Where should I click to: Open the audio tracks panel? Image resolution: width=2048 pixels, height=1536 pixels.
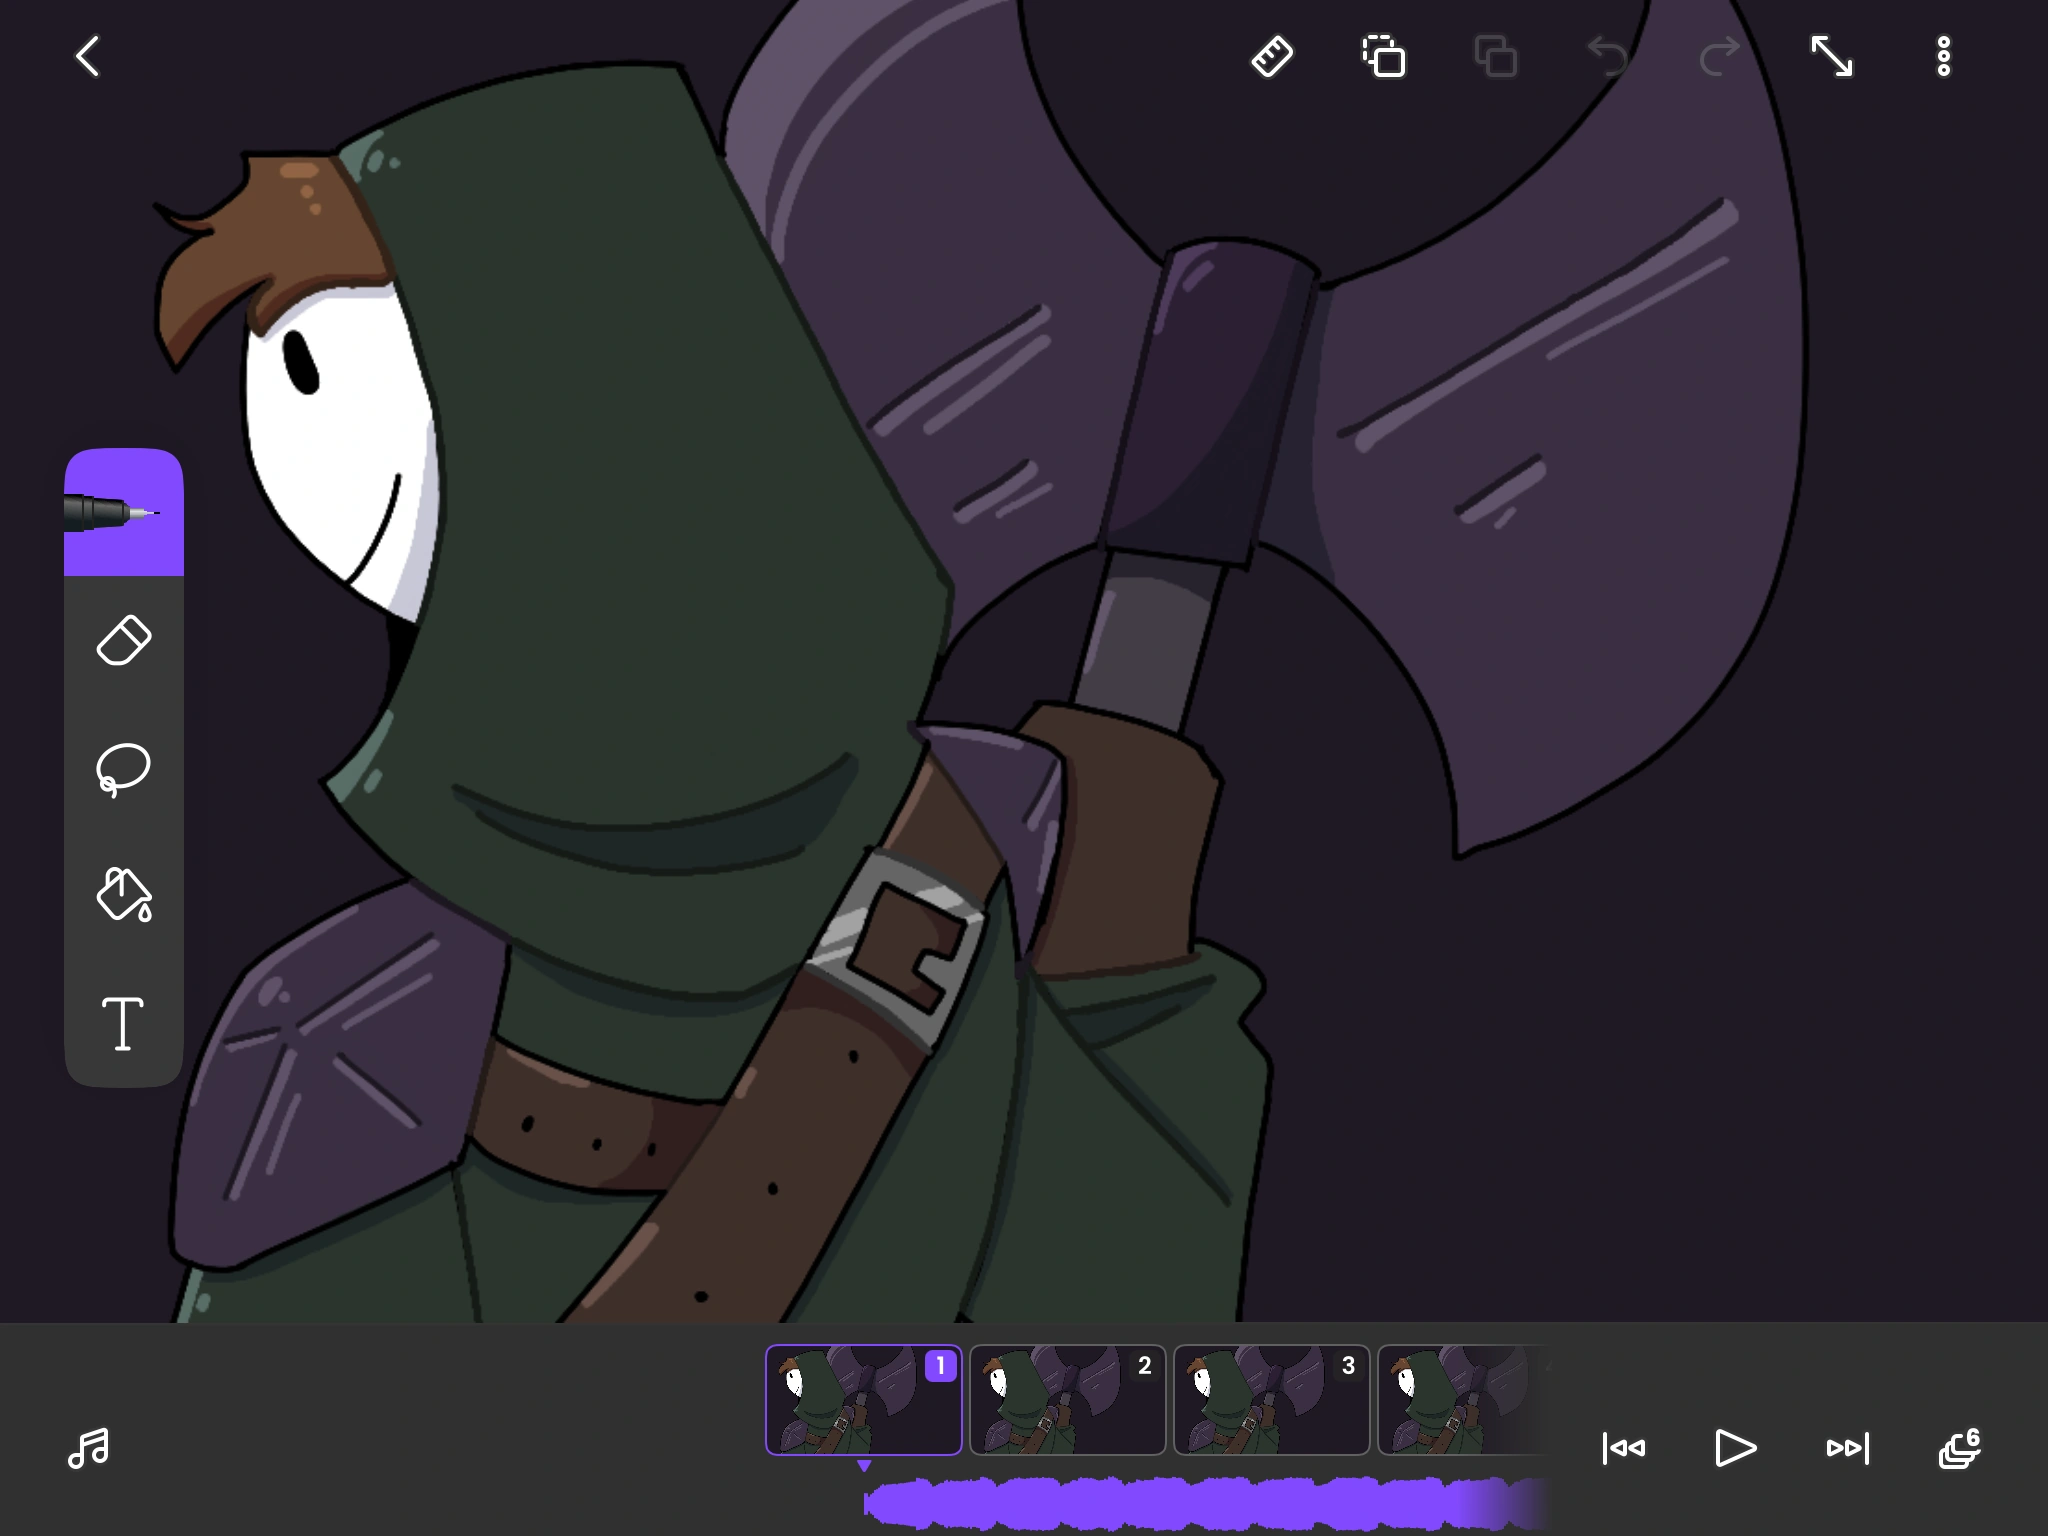pyautogui.click(x=88, y=1448)
